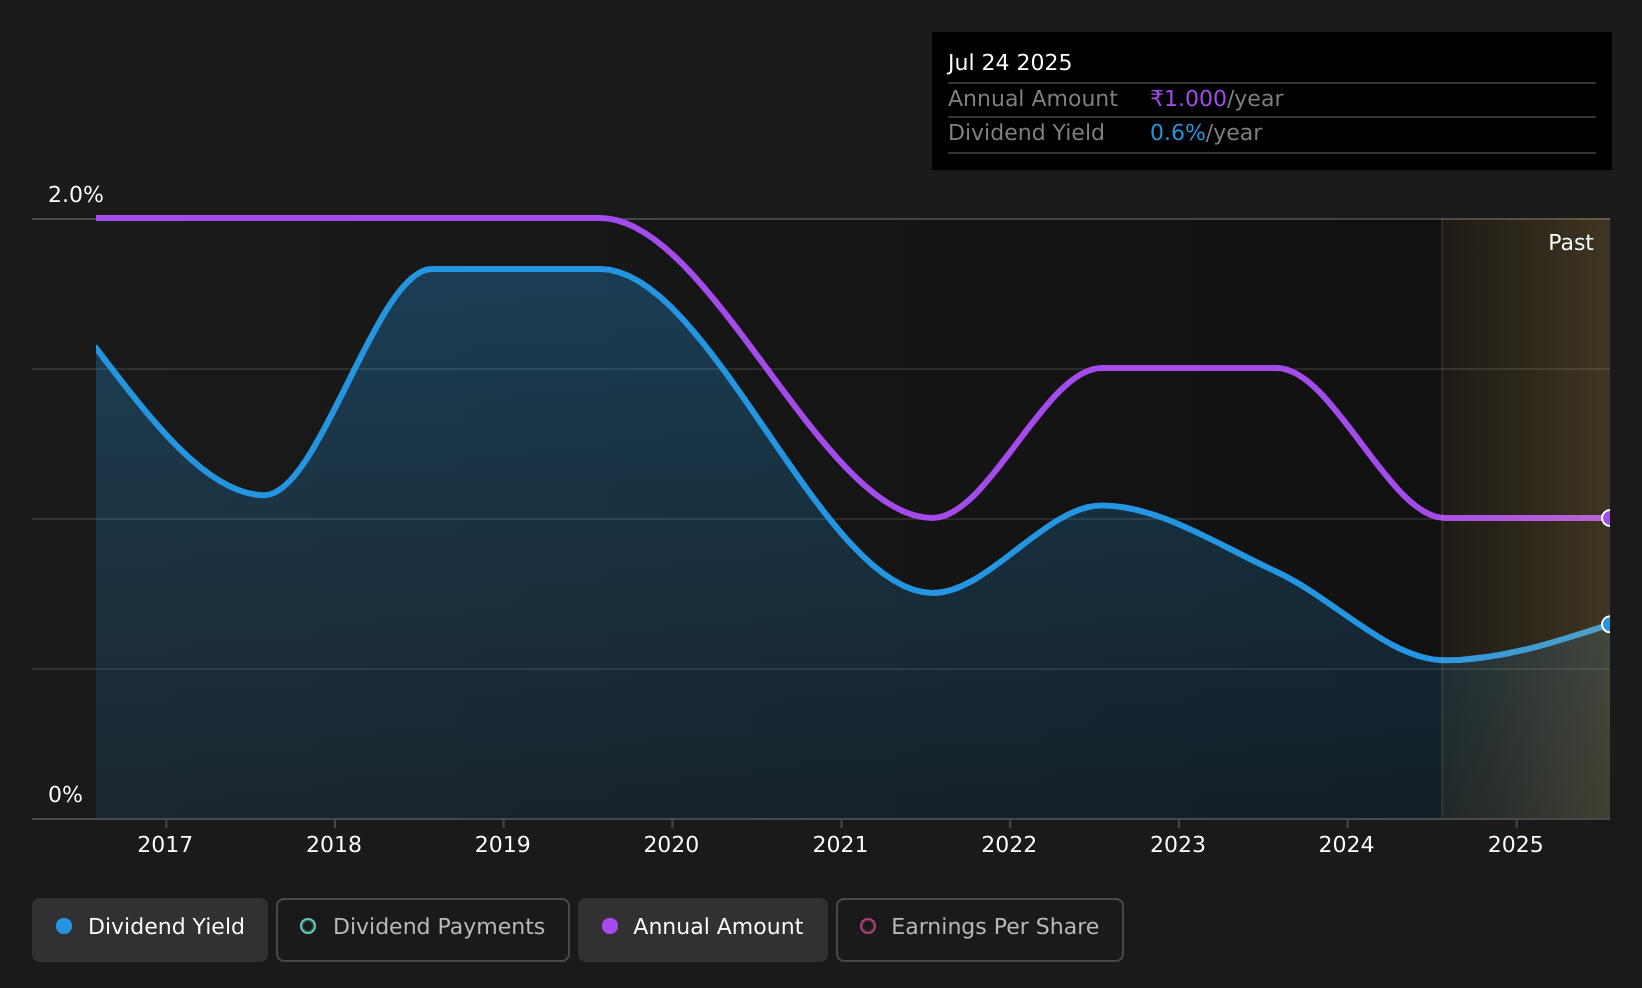Viewport: 1642px width, 988px height.
Task: Select the purple endpoint marker on Annual Amount line
Action: (x=1608, y=518)
